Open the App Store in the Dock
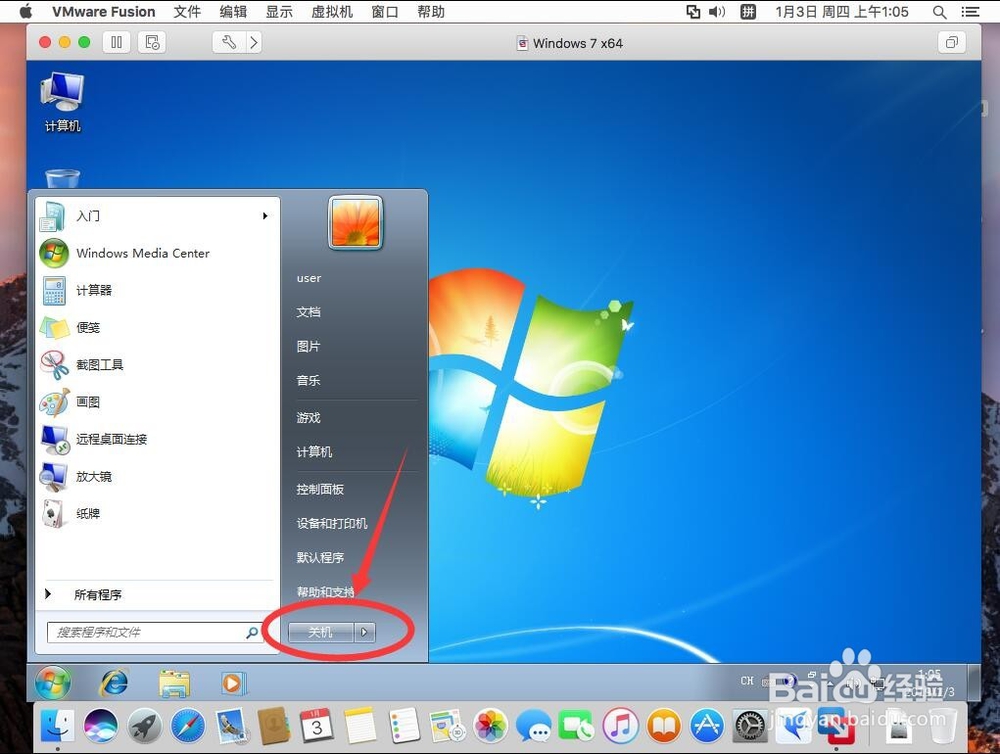The height and width of the screenshot is (754, 1000). (x=707, y=726)
